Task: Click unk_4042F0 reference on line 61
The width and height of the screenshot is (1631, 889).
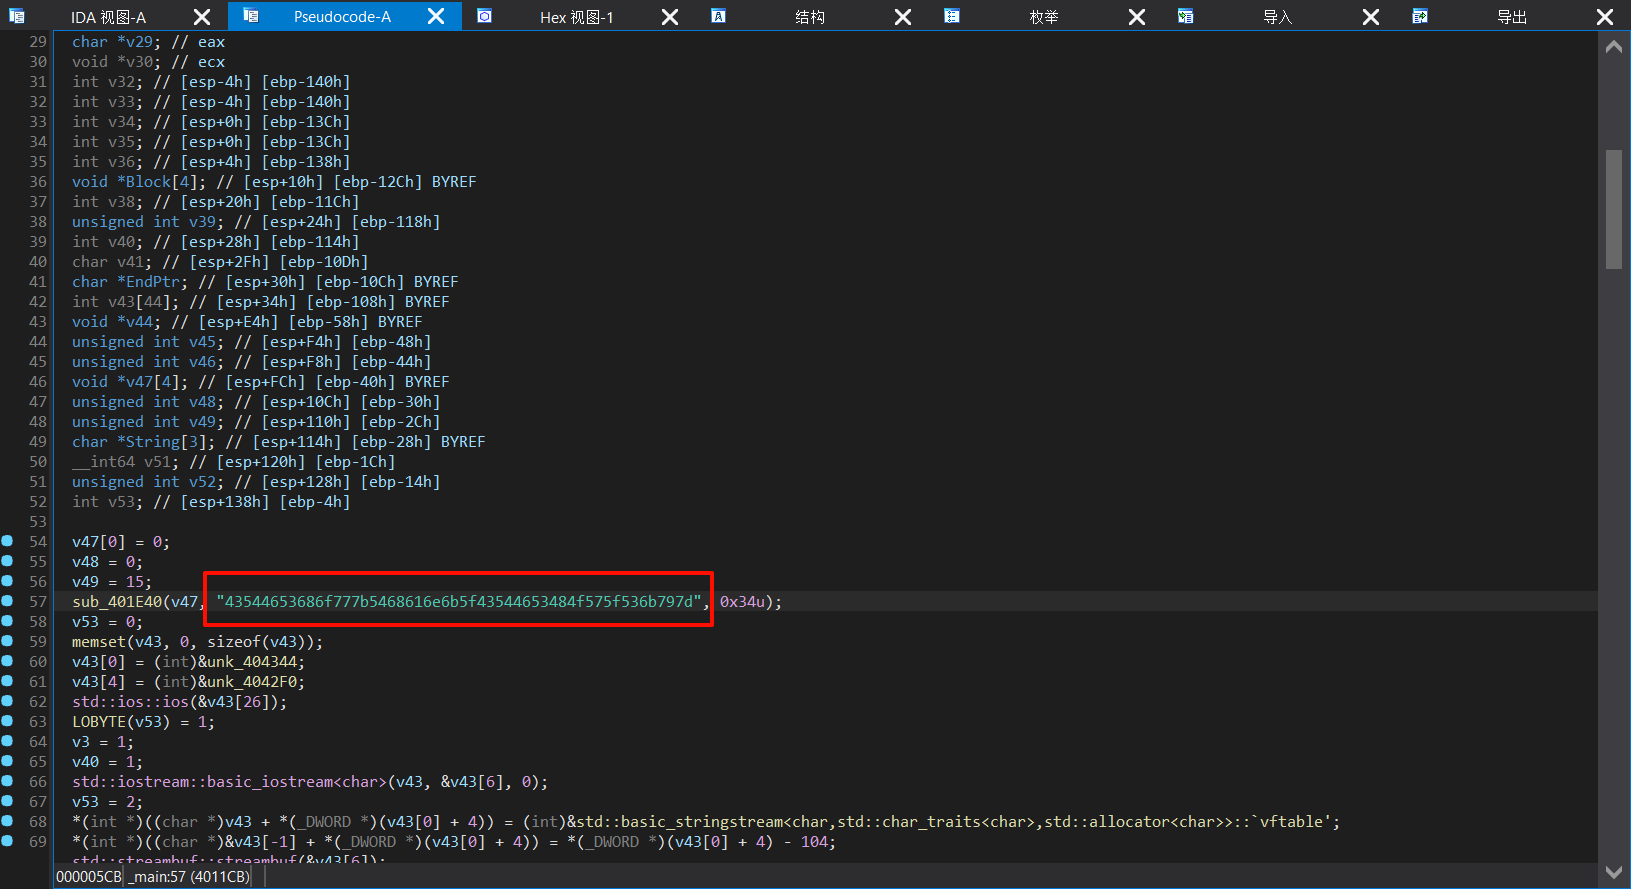Action: [251, 682]
